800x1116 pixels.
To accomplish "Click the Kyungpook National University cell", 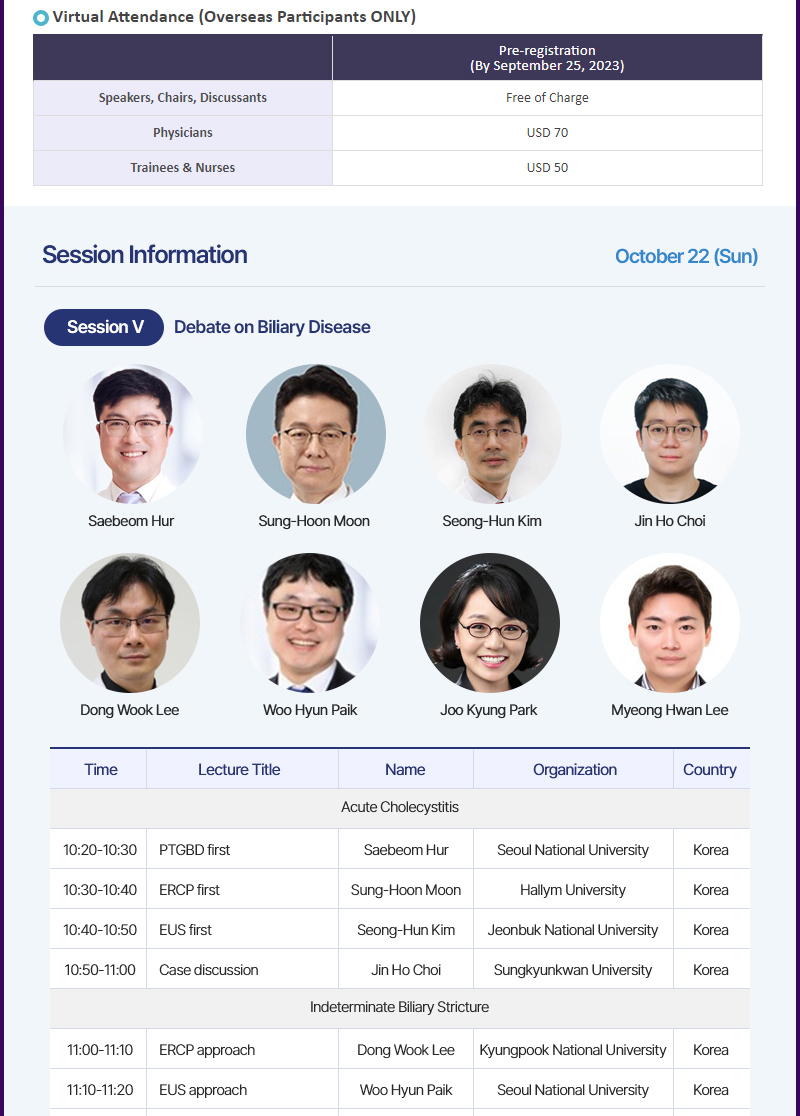I will tap(573, 1050).
